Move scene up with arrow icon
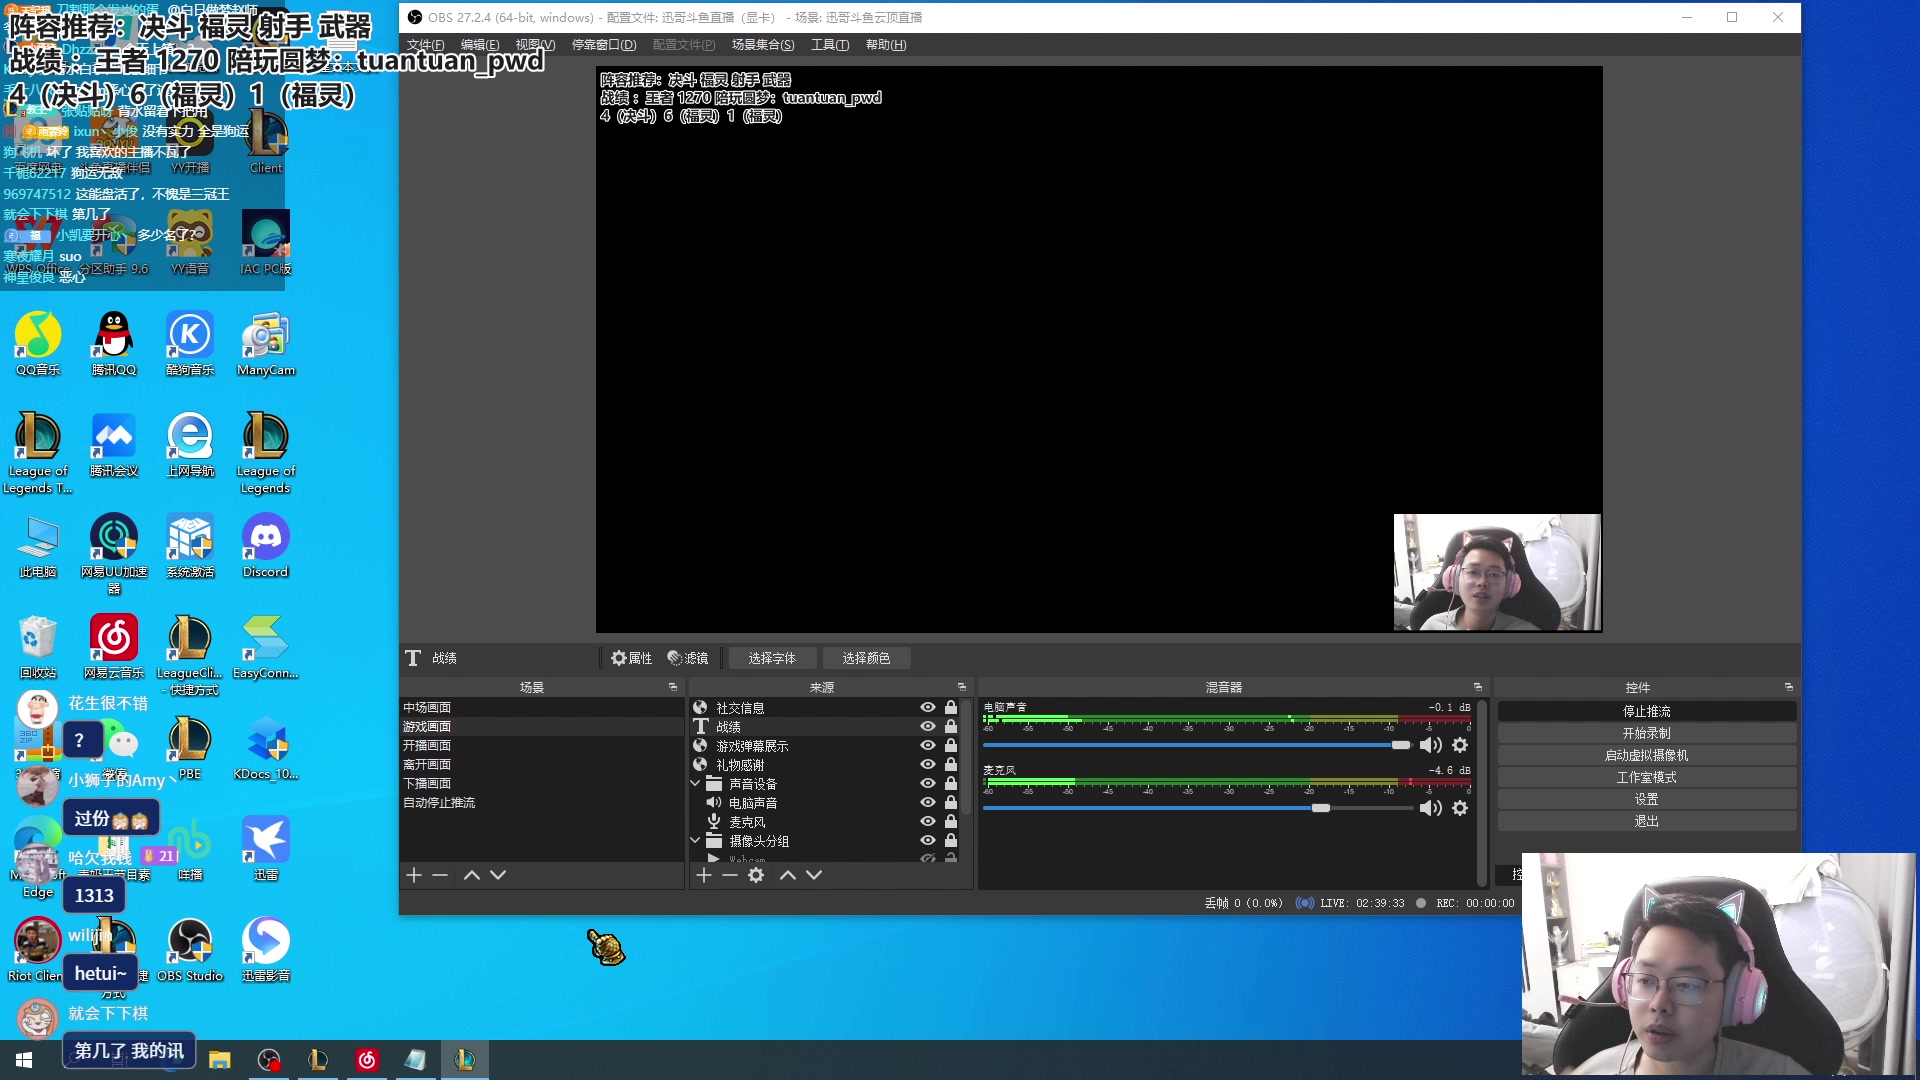 [472, 875]
